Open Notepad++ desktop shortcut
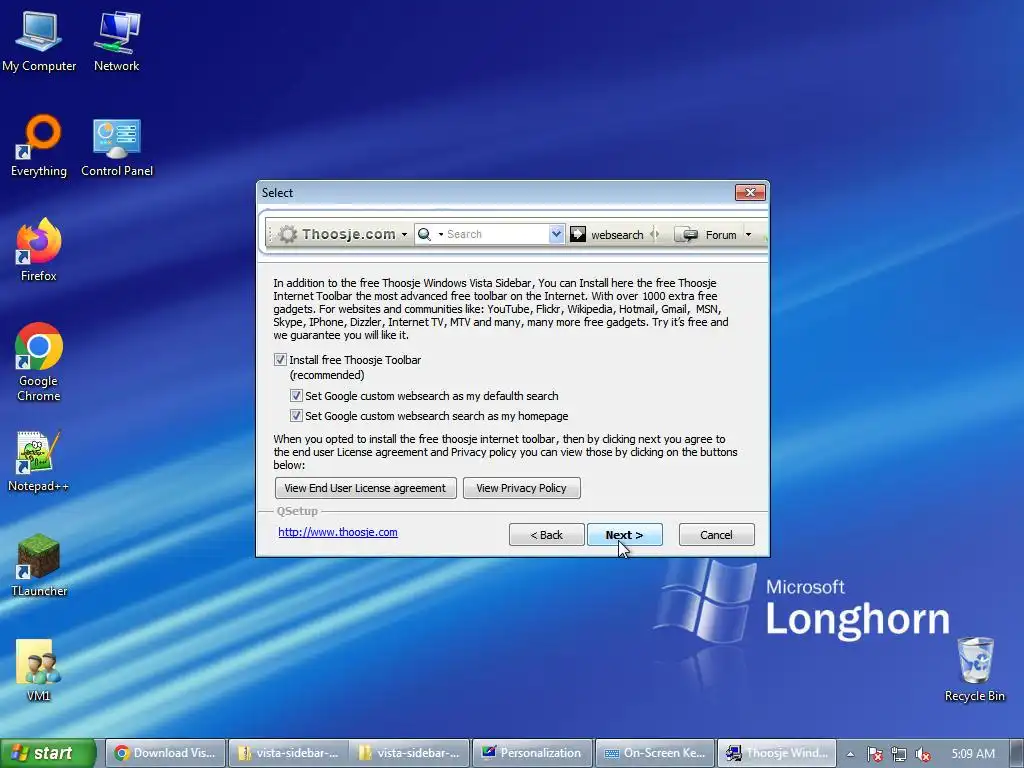This screenshot has height=768, width=1024. pyautogui.click(x=39, y=461)
